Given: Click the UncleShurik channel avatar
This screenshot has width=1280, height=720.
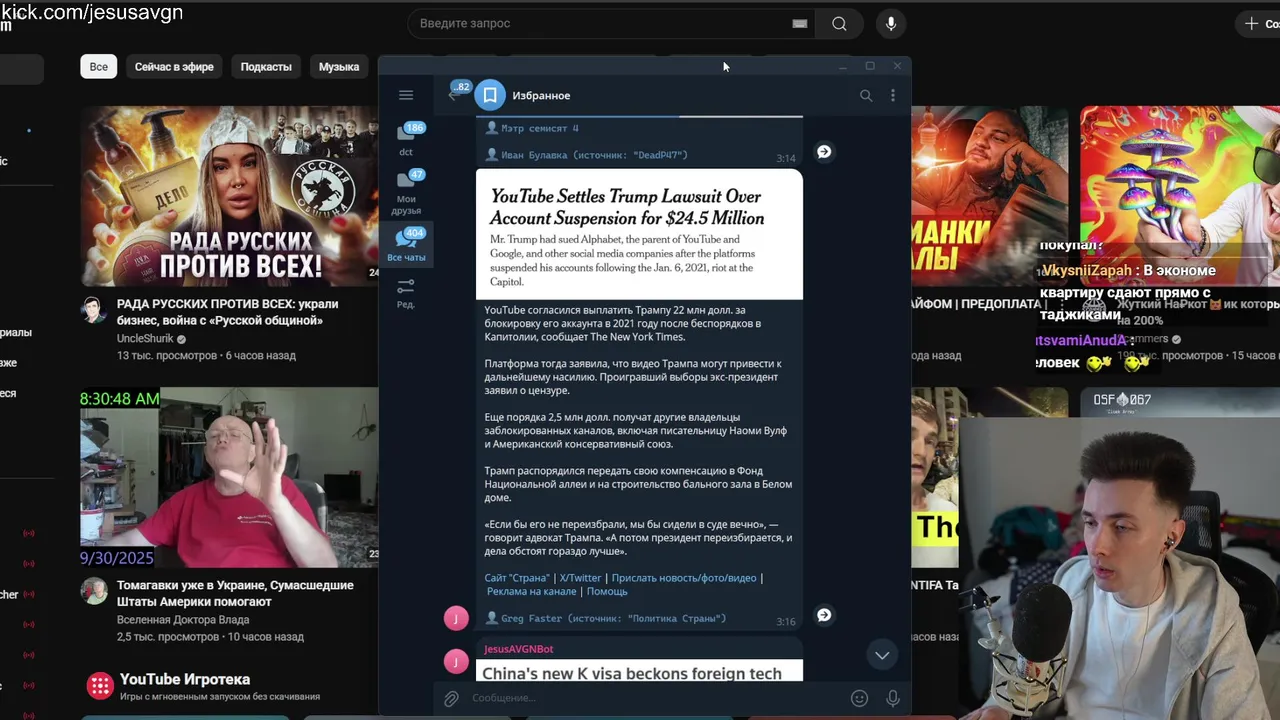Looking at the screenshot, I should coord(94,309).
